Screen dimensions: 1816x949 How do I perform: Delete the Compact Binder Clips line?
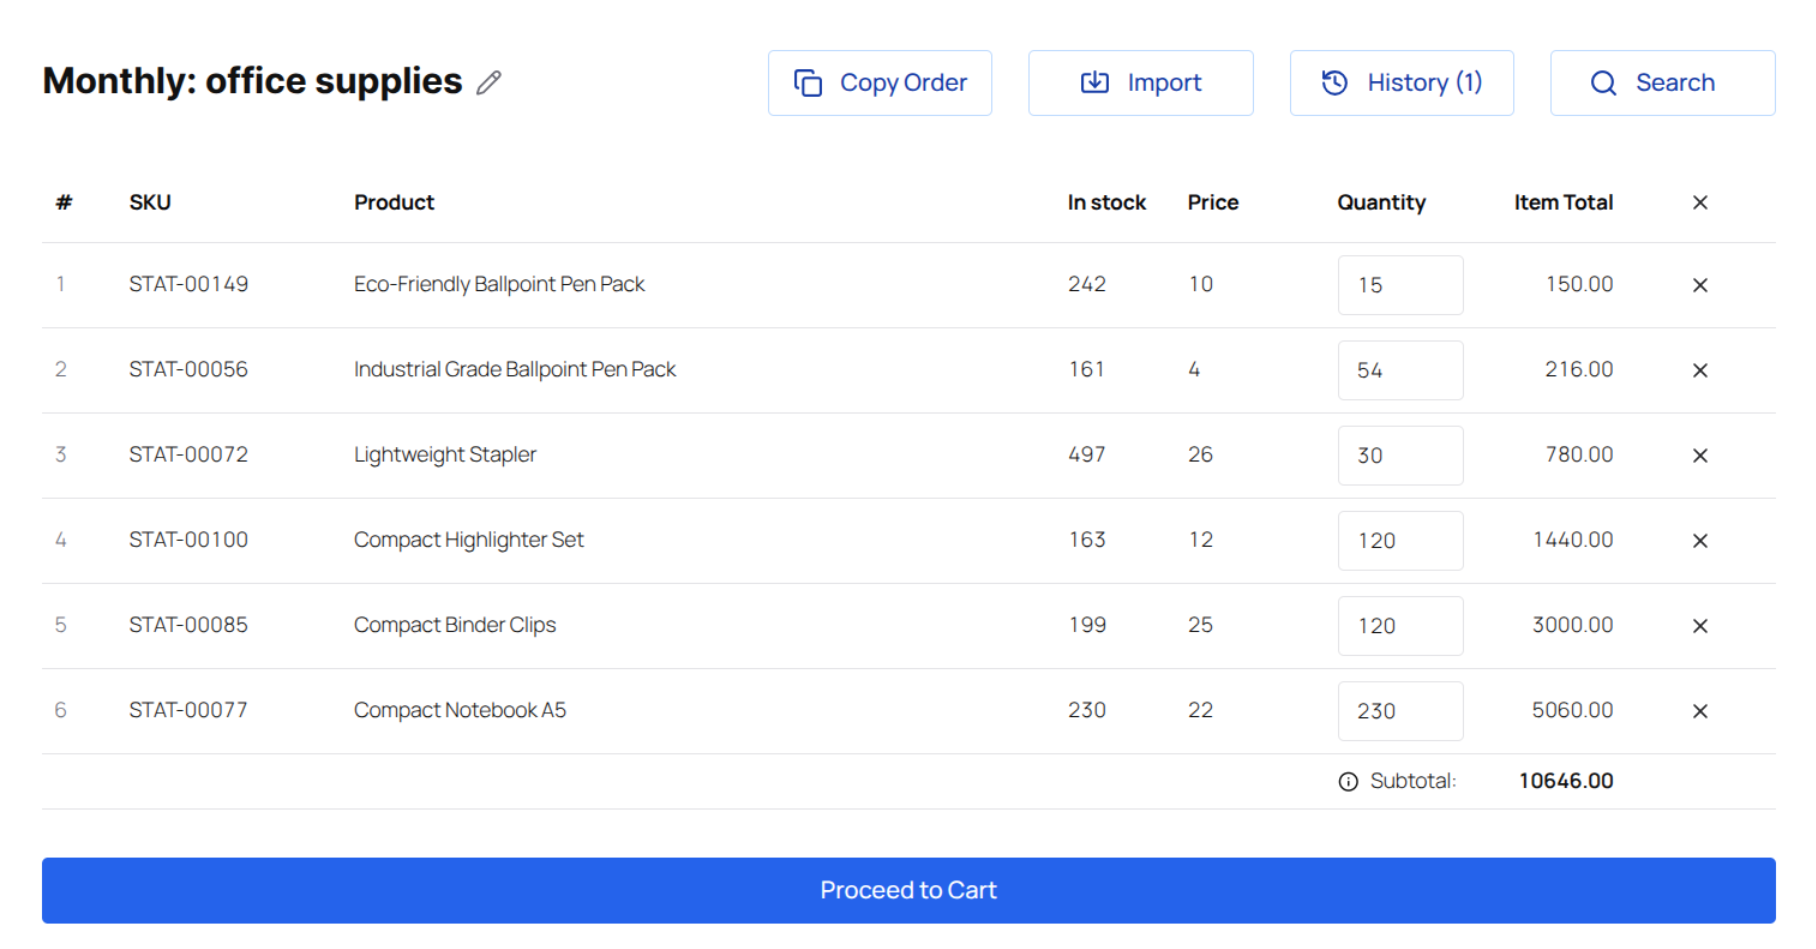pyautogui.click(x=1700, y=625)
